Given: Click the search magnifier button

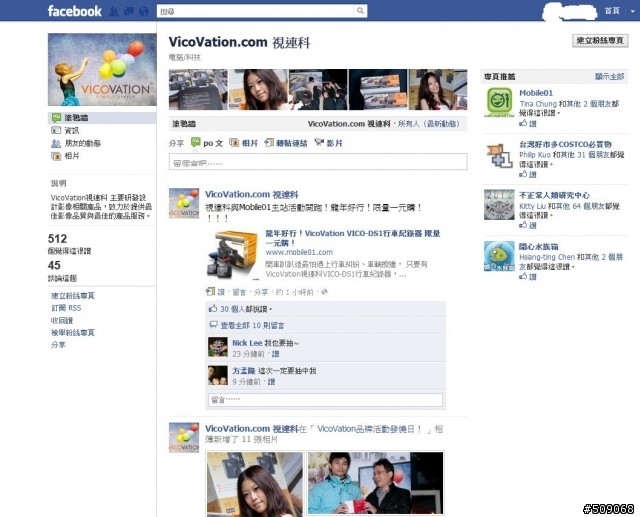Looking at the screenshot, I should click(360, 11).
